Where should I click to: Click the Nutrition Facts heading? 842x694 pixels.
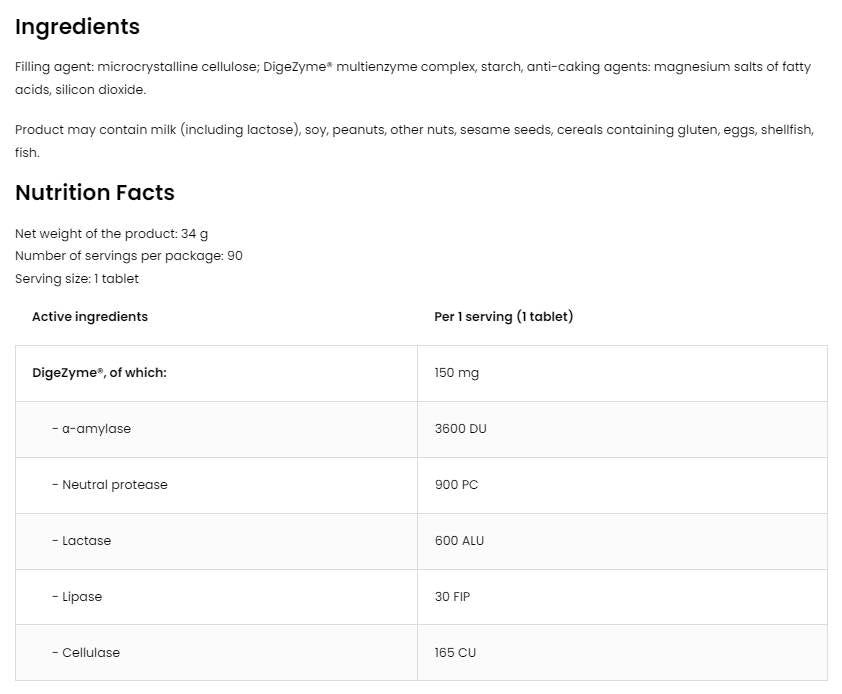tap(95, 193)
